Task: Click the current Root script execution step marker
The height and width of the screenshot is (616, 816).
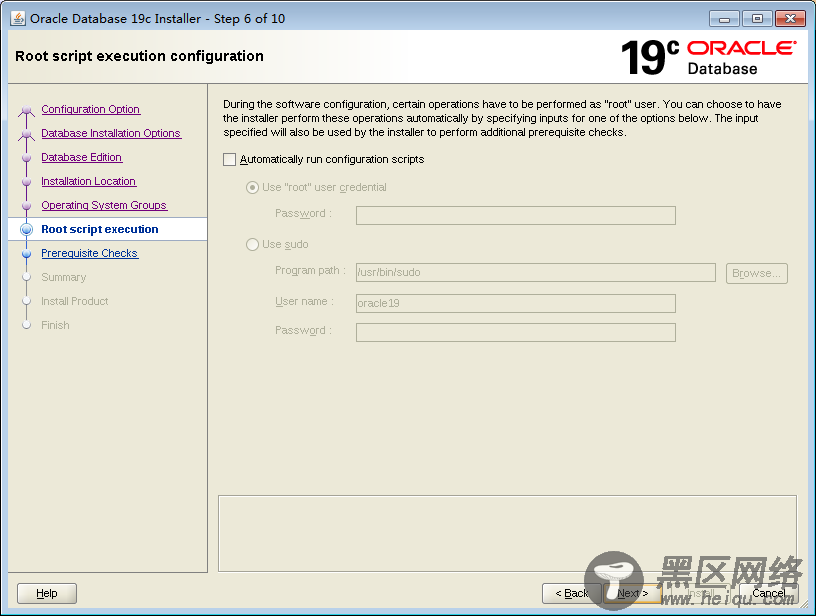Action: [27, 229]
